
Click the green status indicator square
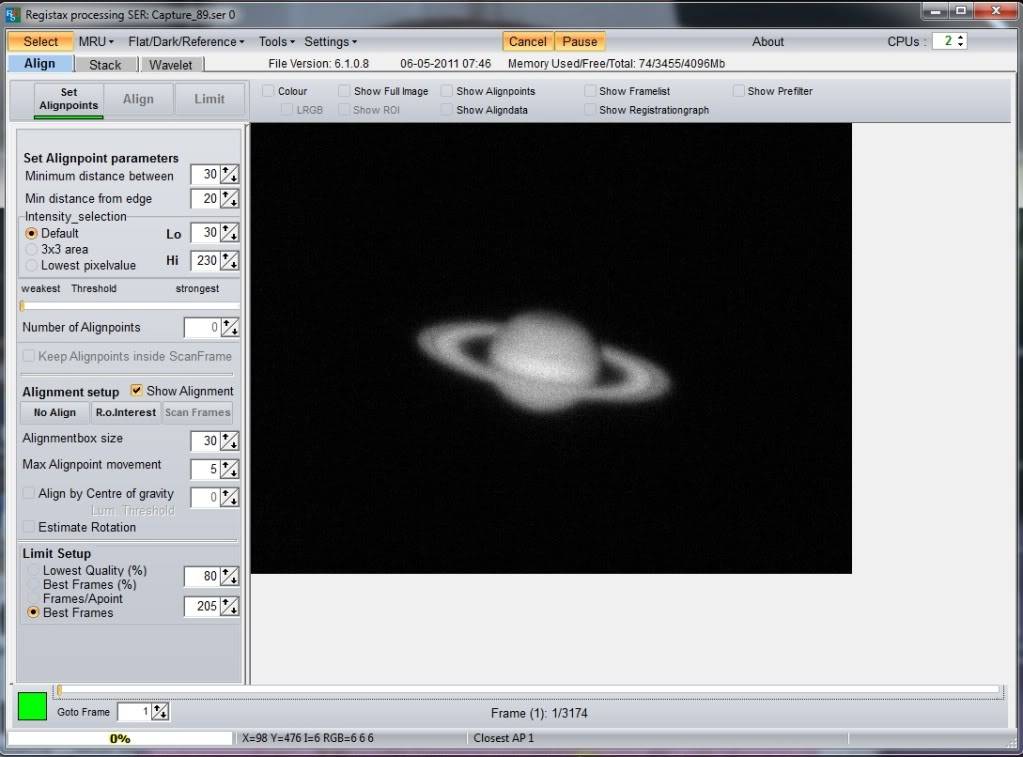[x=32, y=706]
